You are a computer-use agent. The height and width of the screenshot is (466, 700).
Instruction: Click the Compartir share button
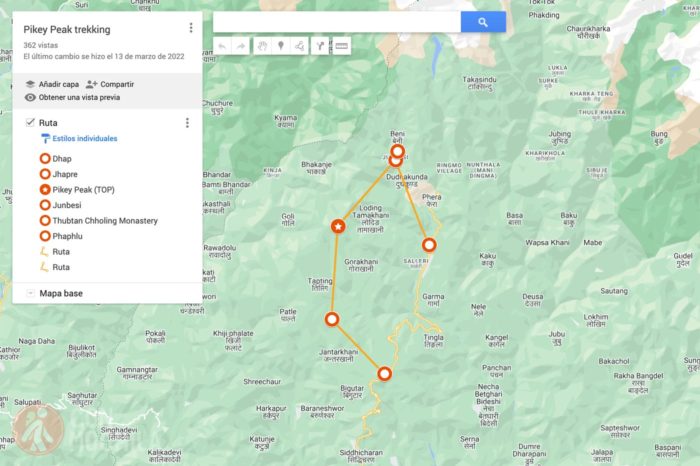110,84
